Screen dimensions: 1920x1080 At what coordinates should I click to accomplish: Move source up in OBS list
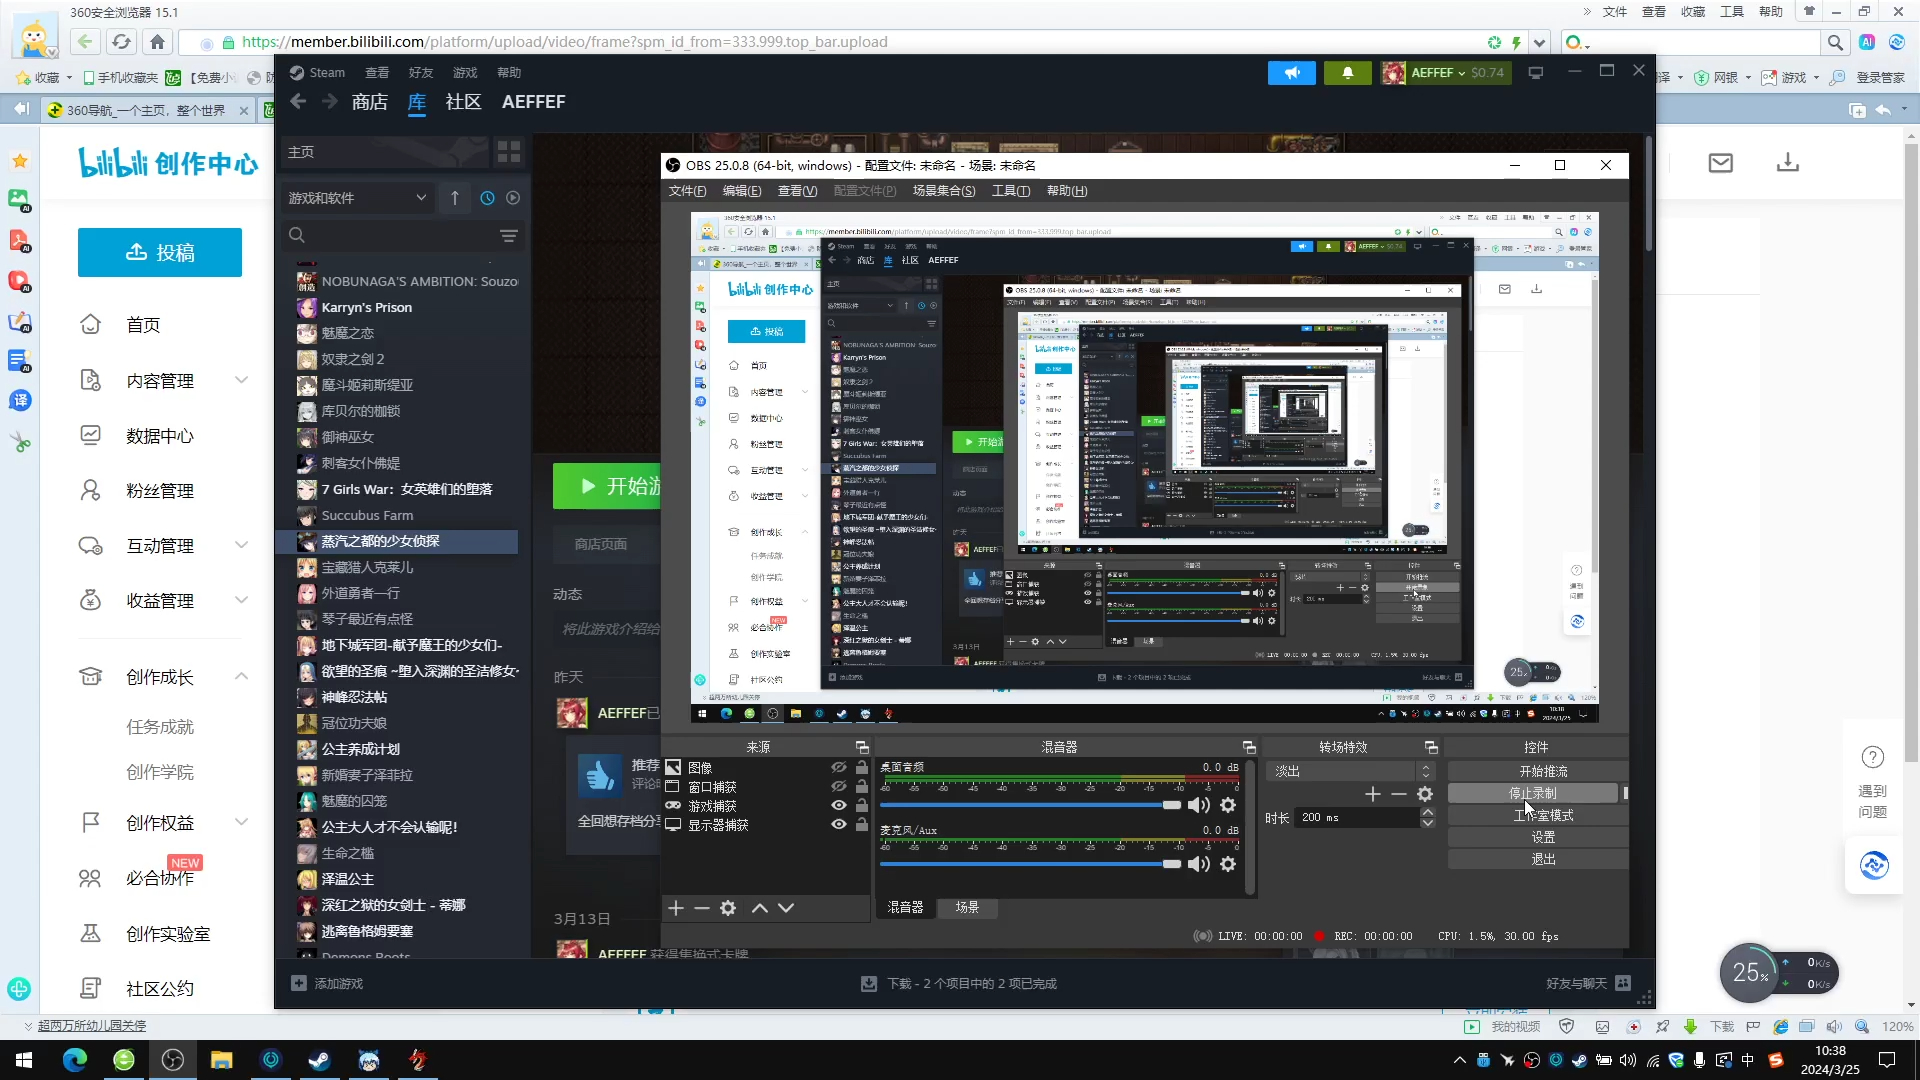pyautogui.click(x=760, y=908)
